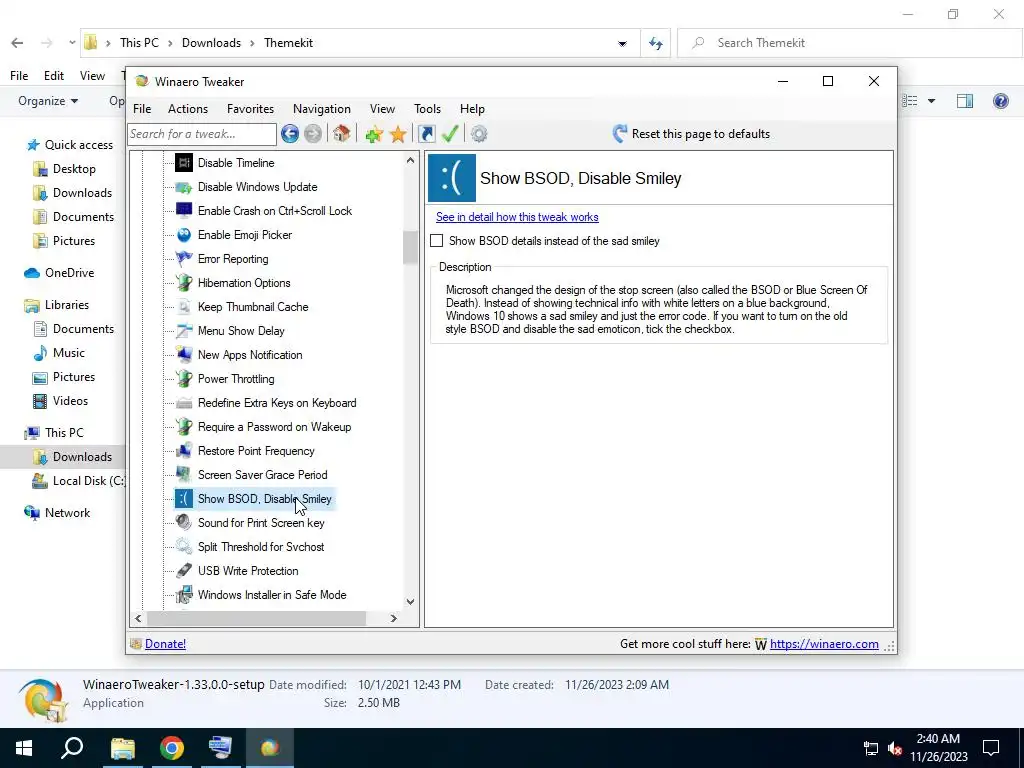
Task: Open the Windows Start button
Action: 24,748
